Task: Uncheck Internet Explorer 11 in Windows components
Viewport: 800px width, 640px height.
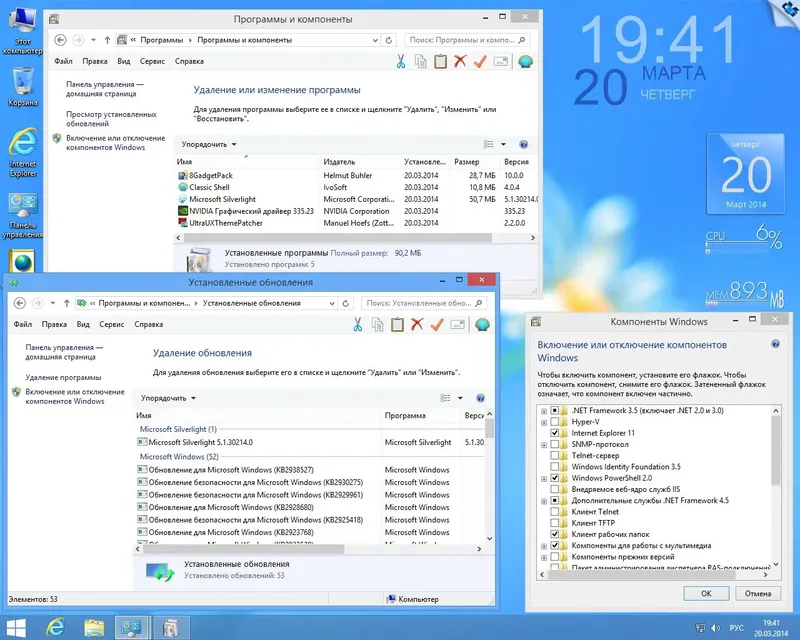Action: tap(556, 432)
